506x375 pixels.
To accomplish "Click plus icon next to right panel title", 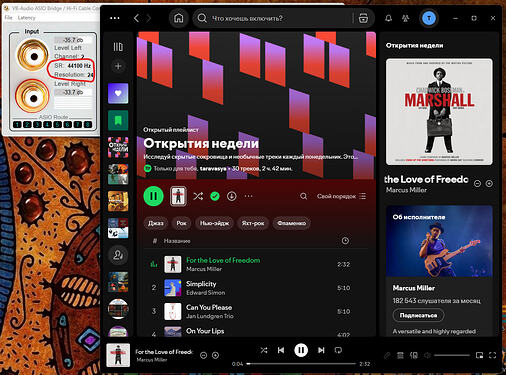I will click(x=489, y=183).
